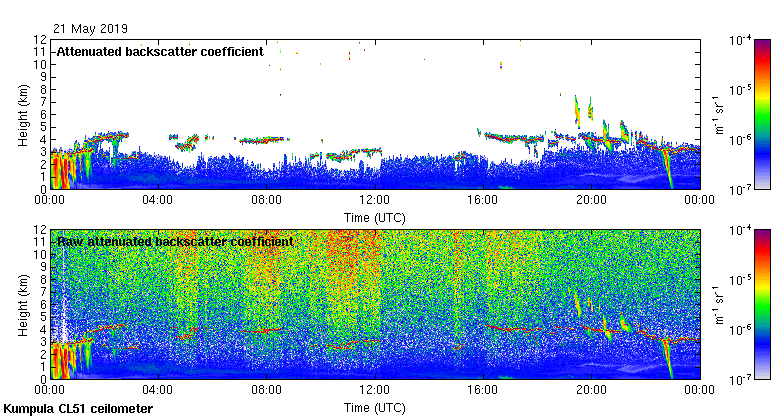Click the upper colorbar's 10⁻⁴ label
The width and height of the screenshot is (780, 420).
[740, 40]
